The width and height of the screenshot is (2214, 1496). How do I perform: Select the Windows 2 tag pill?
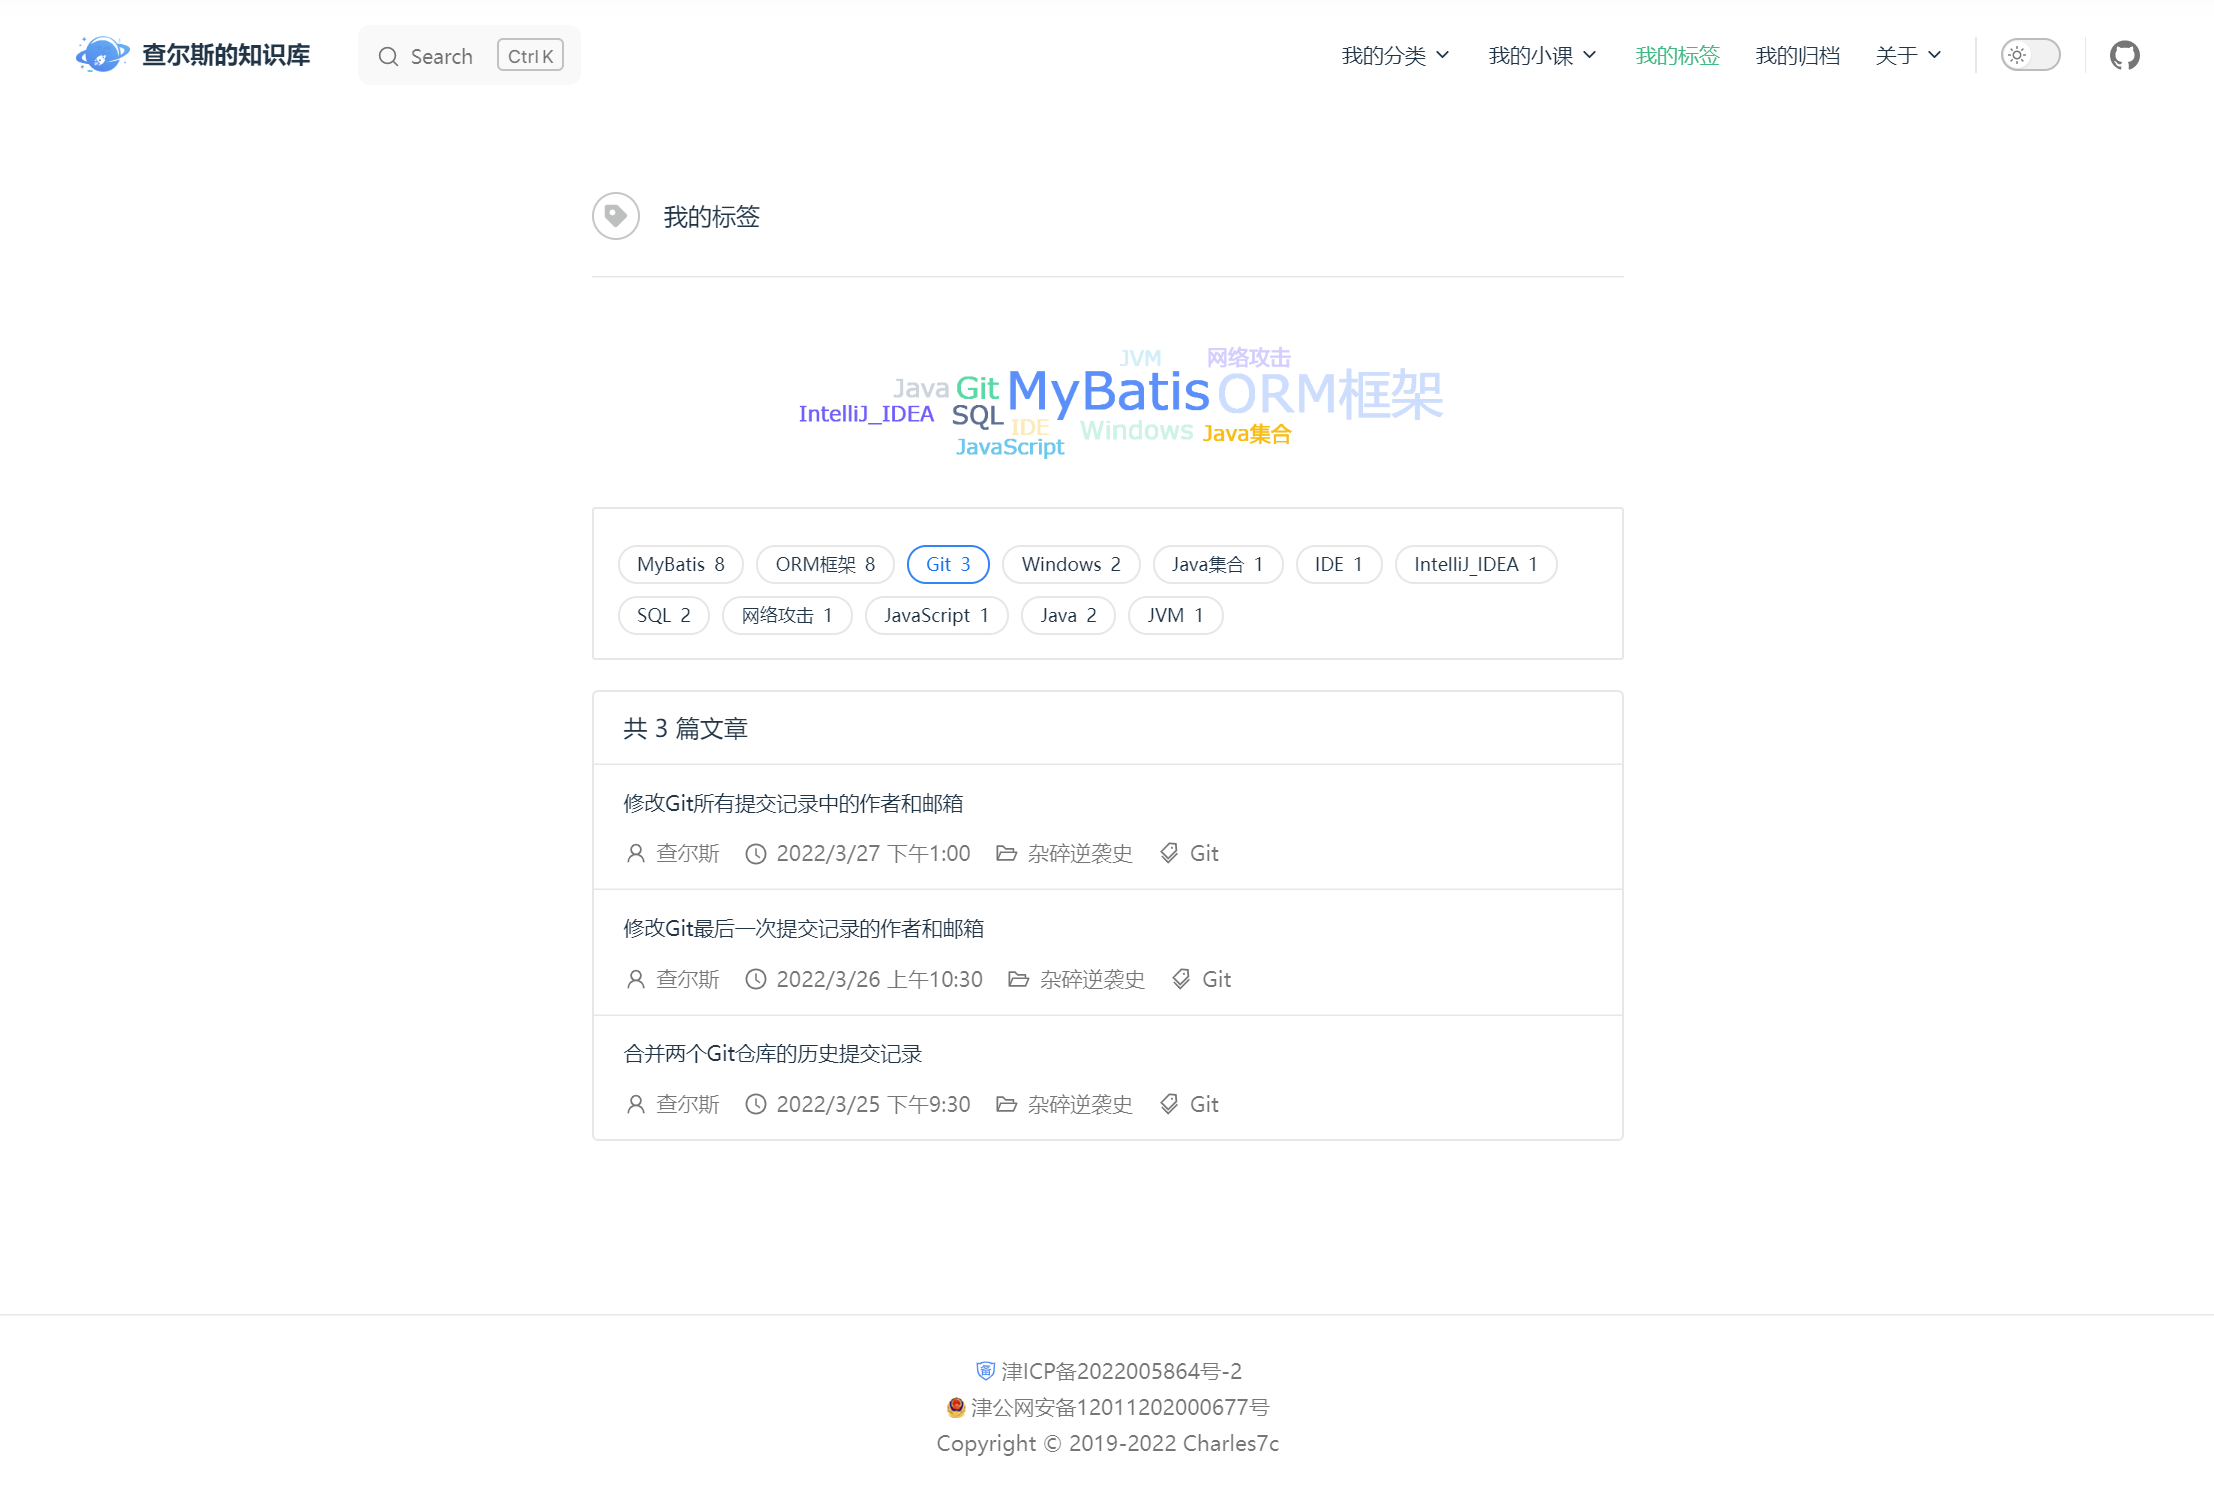1070,564
